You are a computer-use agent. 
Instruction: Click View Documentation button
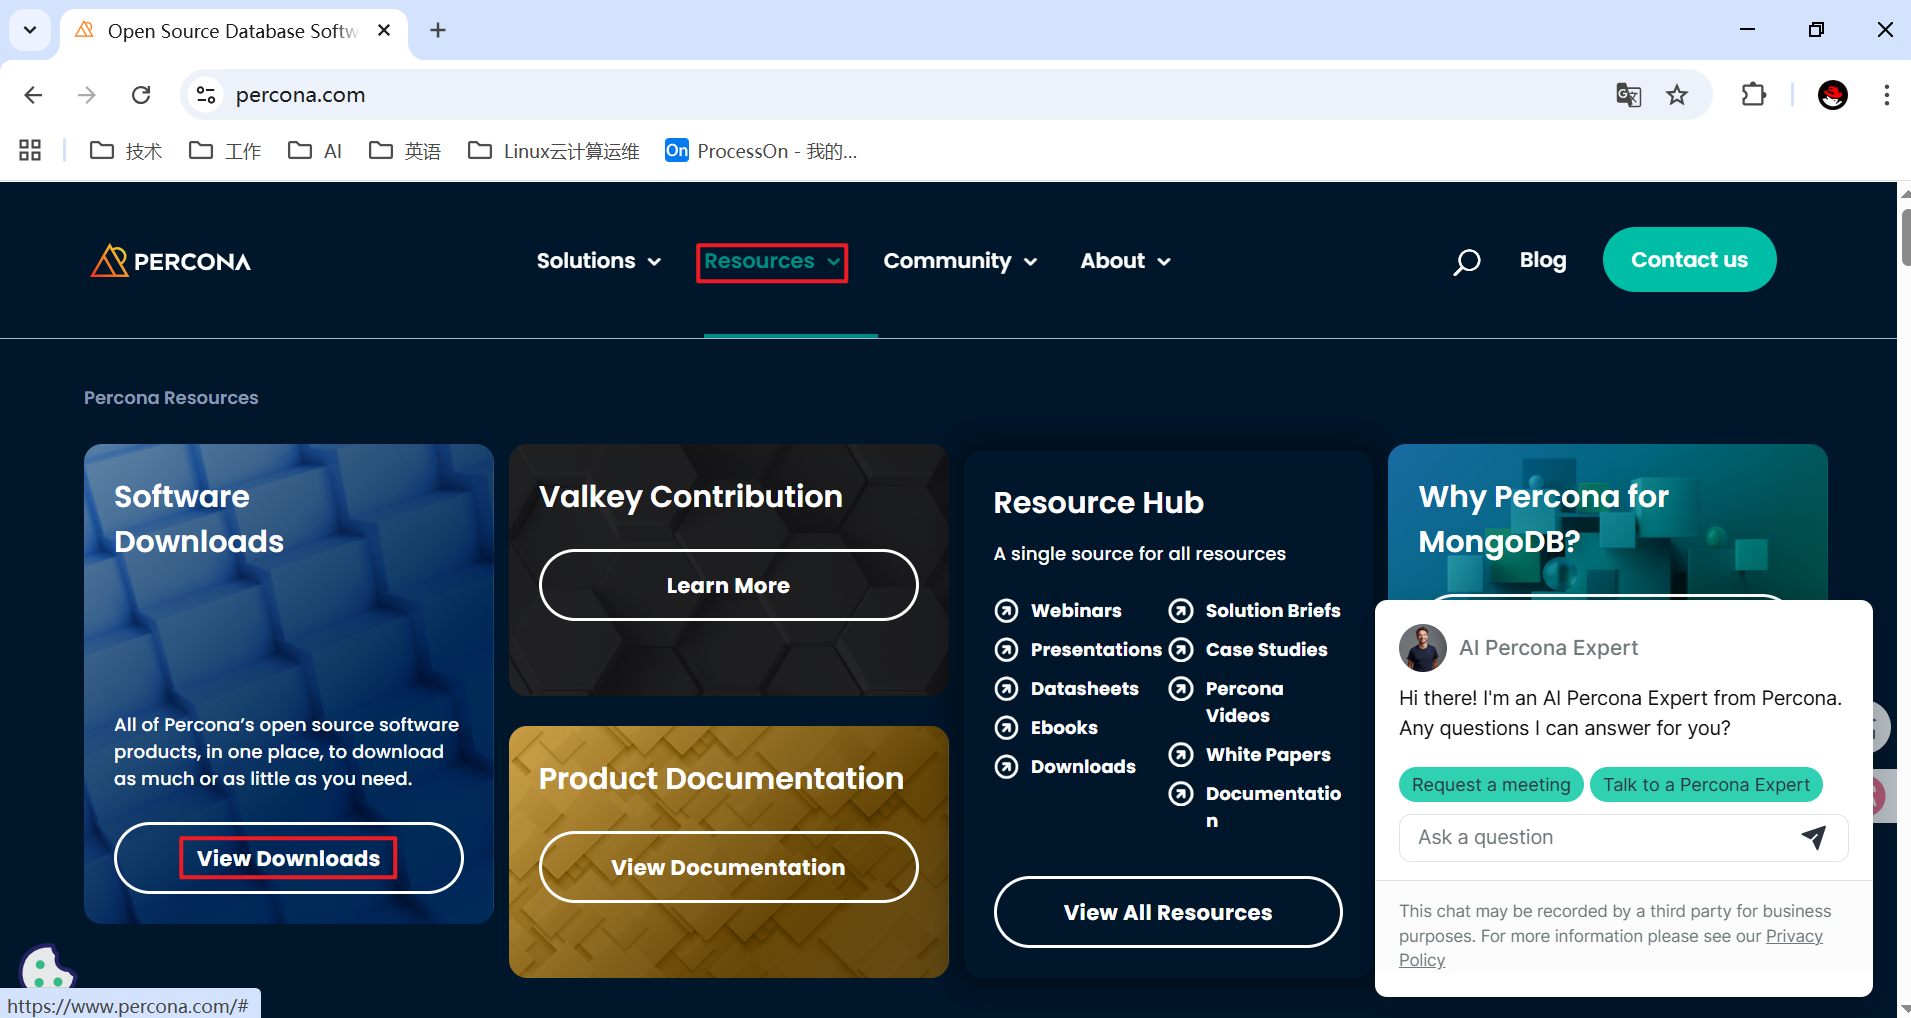728,867
